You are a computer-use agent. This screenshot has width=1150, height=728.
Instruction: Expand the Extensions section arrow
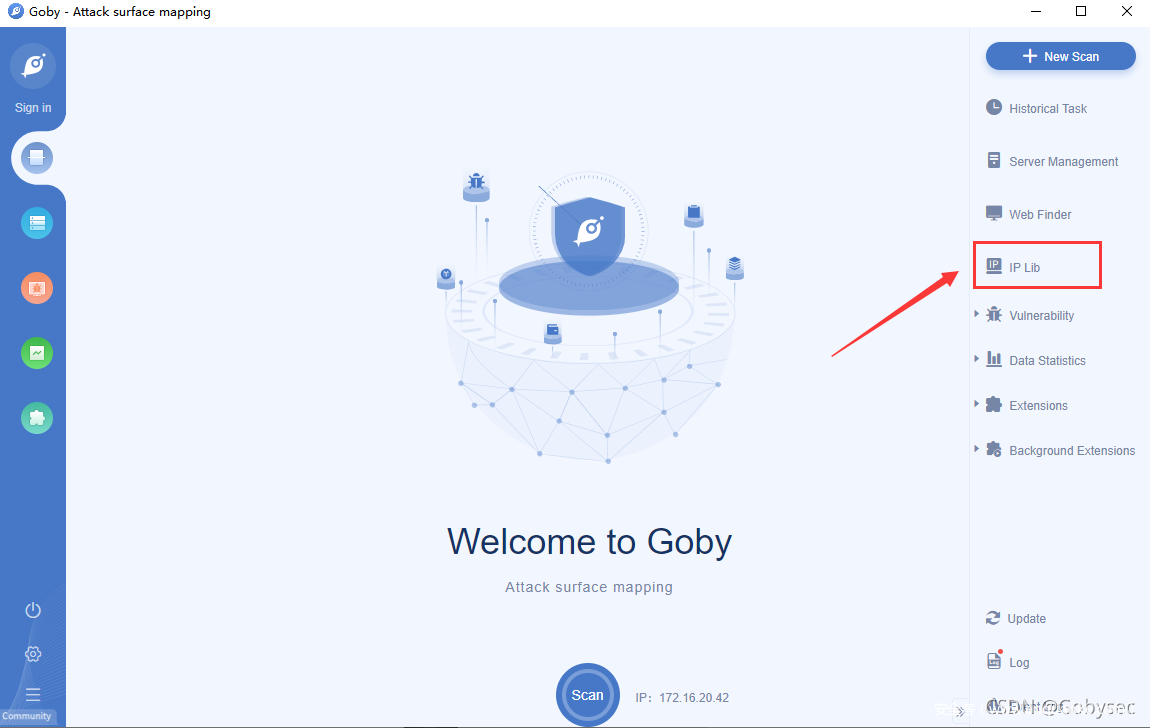(976, 404)
